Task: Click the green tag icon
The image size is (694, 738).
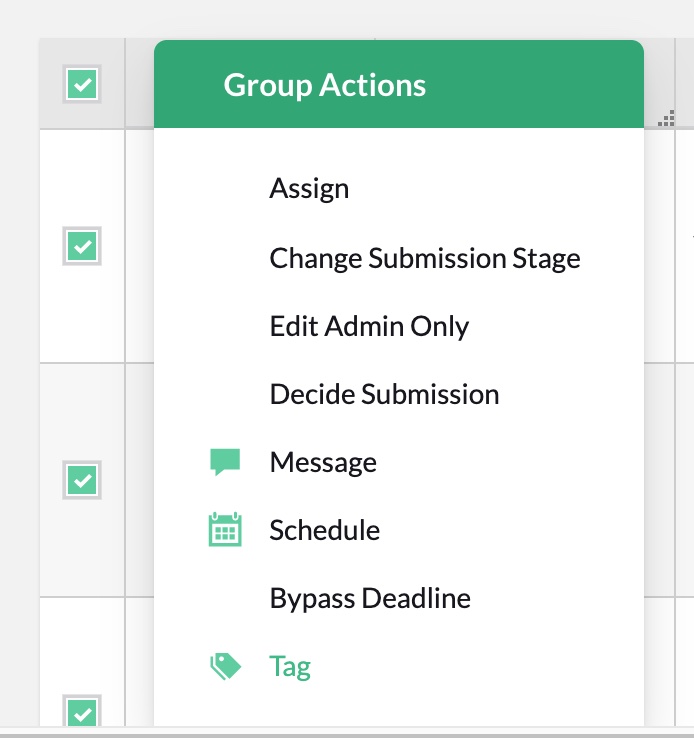Action: (225, 666)
